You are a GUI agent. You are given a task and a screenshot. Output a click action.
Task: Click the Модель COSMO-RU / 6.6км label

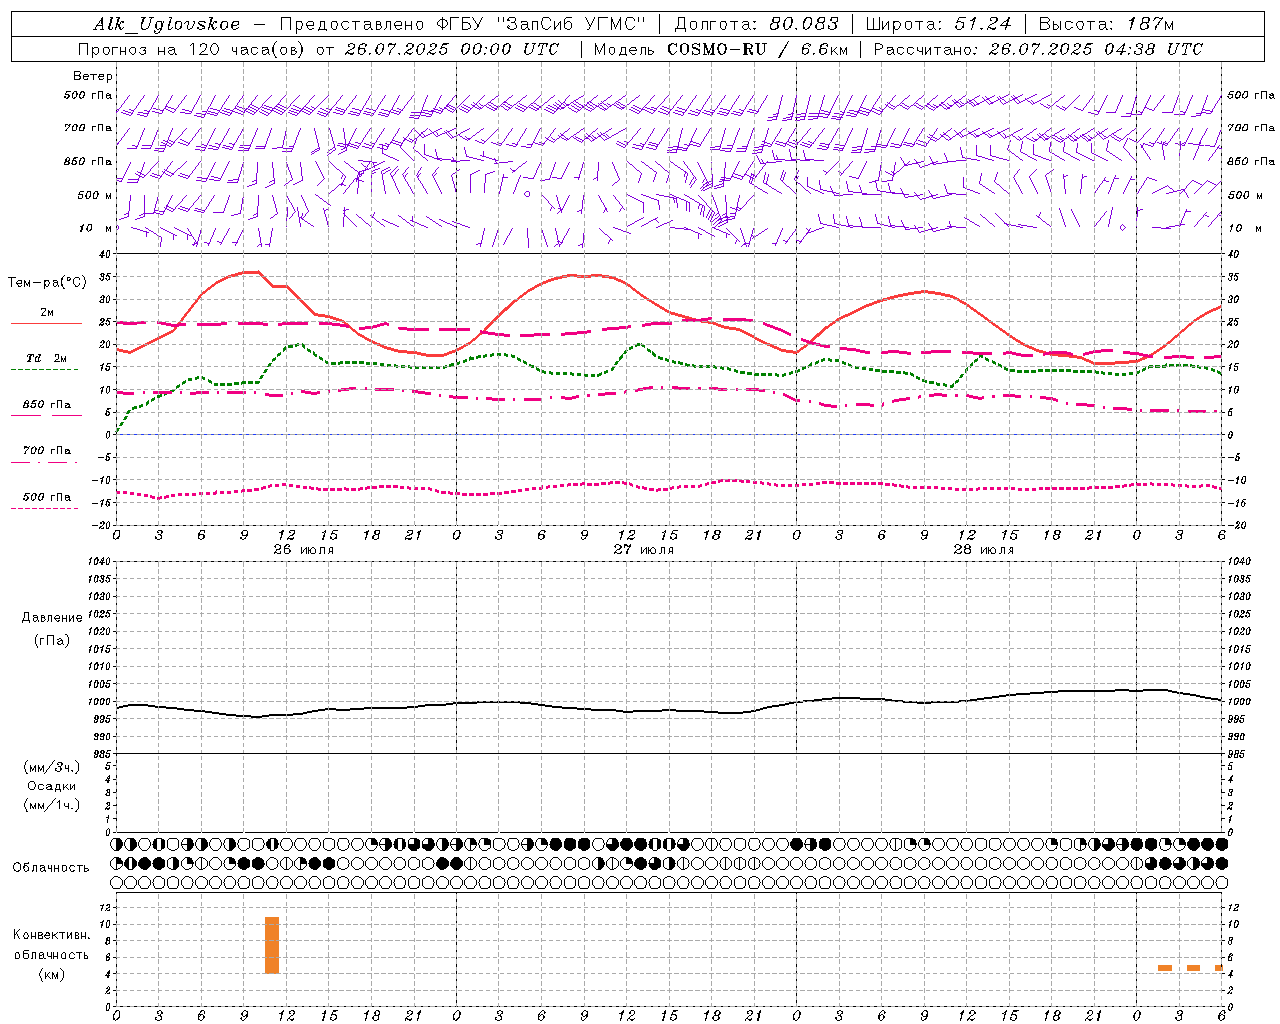(721, 49)
